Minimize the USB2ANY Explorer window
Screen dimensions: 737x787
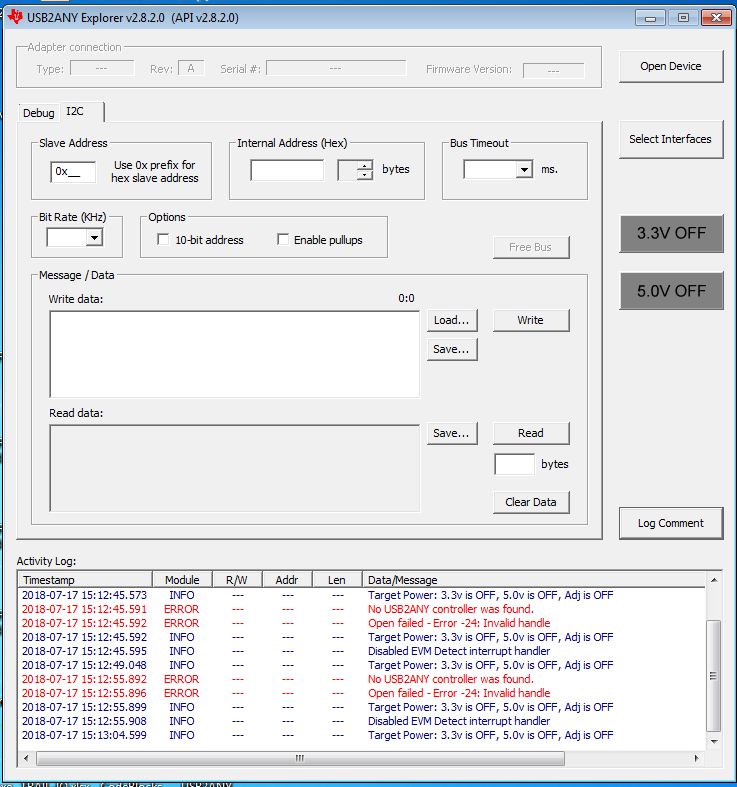pyautogui.click(x=651, y=18)
